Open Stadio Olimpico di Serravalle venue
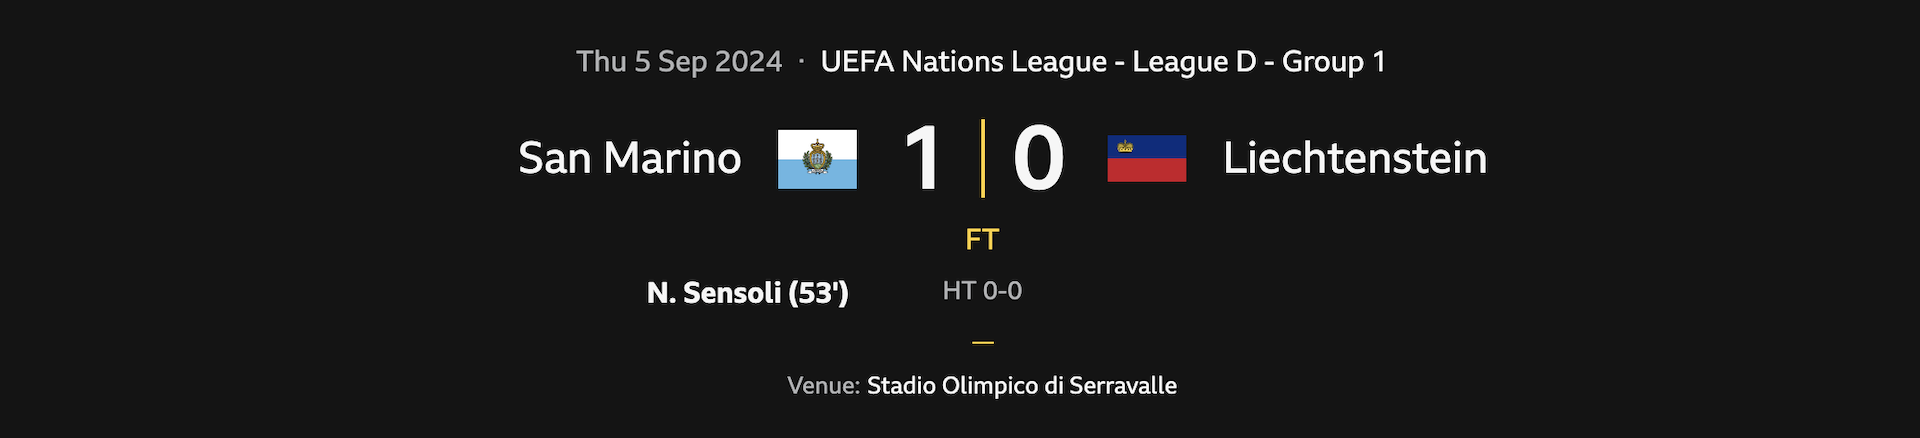1920x438 pixels. pos(1021,386)
